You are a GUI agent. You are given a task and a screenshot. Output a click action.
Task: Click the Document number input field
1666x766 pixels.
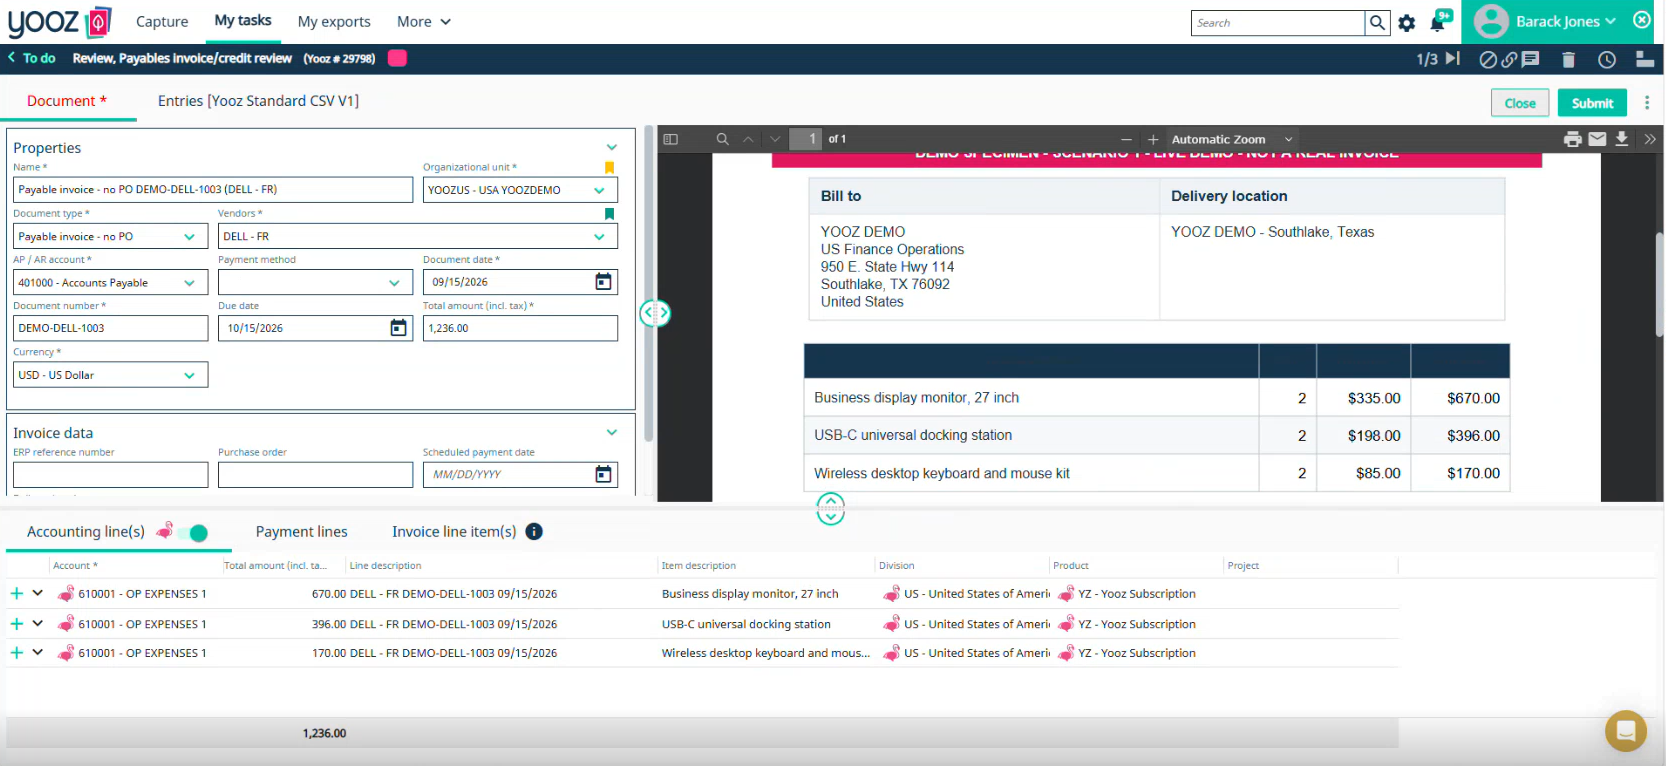[x=111, y=328]
